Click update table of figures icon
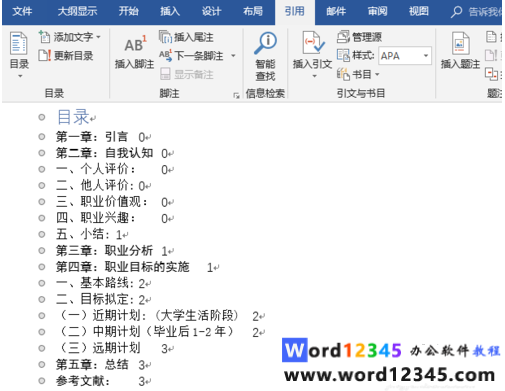Viewport: 505px width, 391px height. [491, 55]
